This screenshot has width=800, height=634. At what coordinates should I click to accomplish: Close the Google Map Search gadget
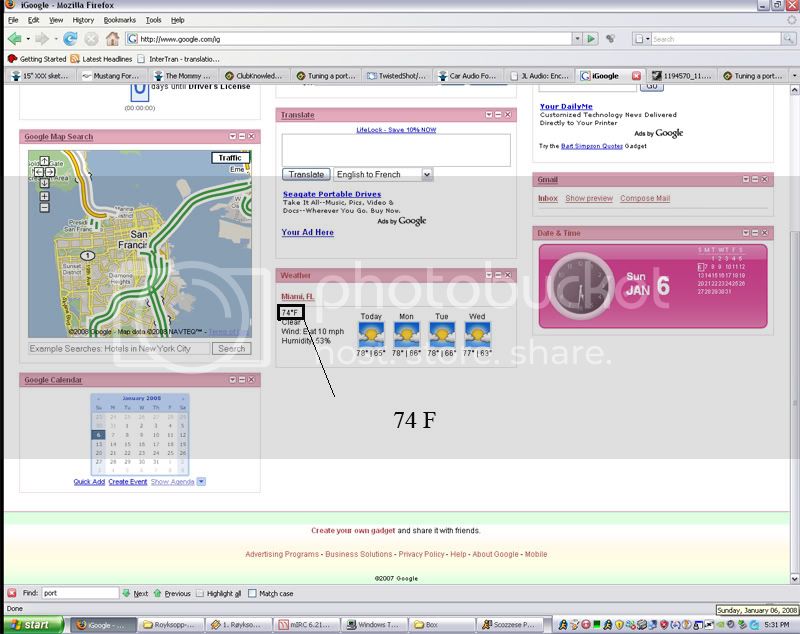coord(252,137)
